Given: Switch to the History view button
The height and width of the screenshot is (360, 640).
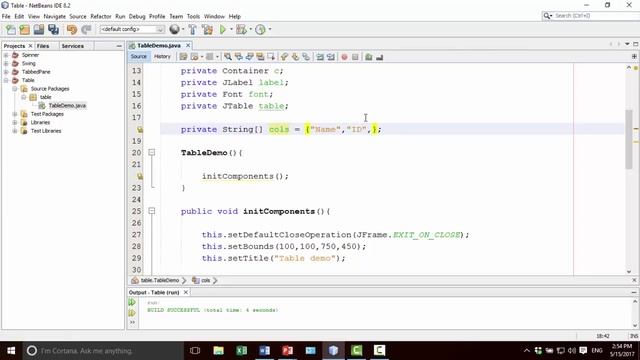Looking at the screenshot, I should coord(162,57).
